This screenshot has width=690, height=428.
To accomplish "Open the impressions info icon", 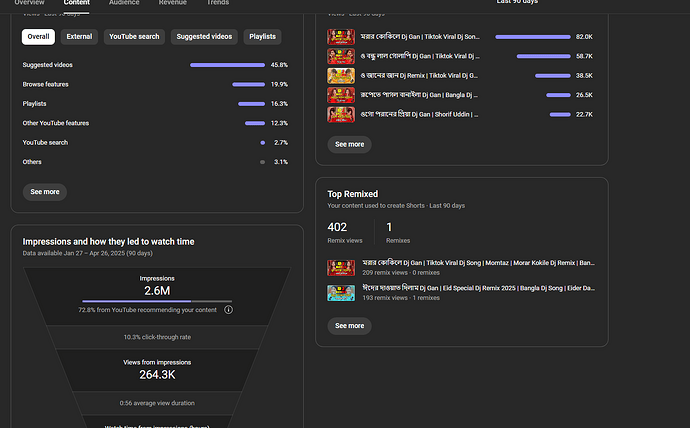I will (228, 310).
